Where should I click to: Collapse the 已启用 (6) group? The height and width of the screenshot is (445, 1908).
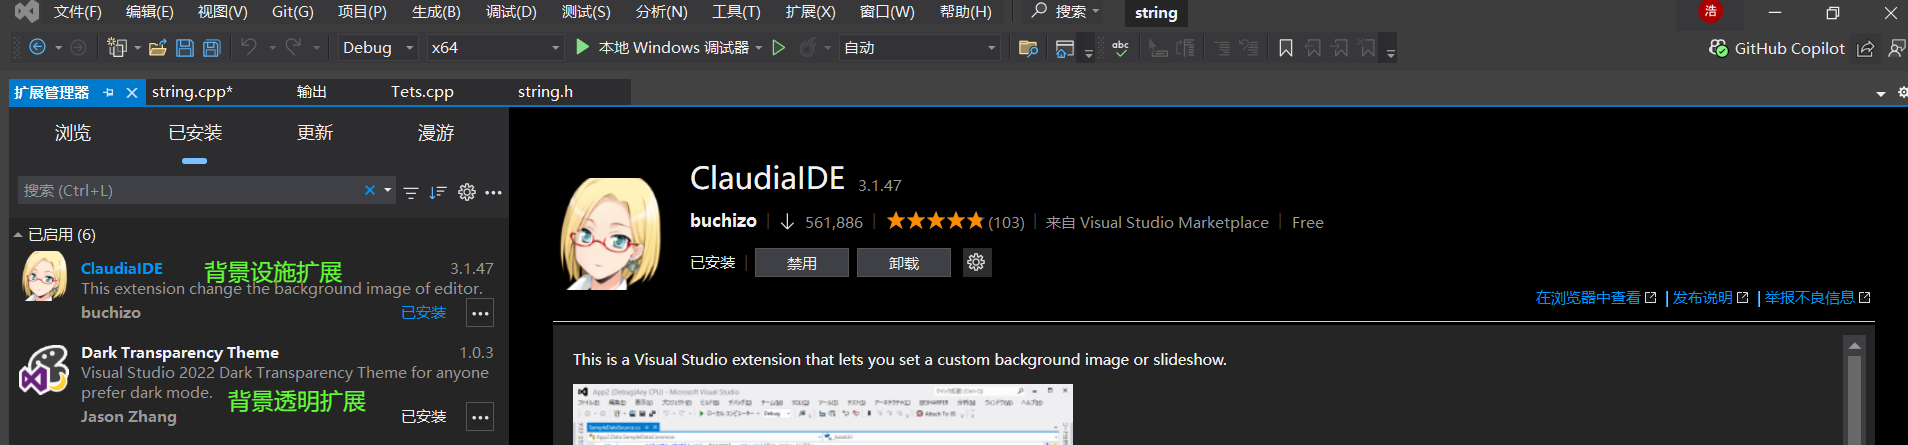coord(18,235)
